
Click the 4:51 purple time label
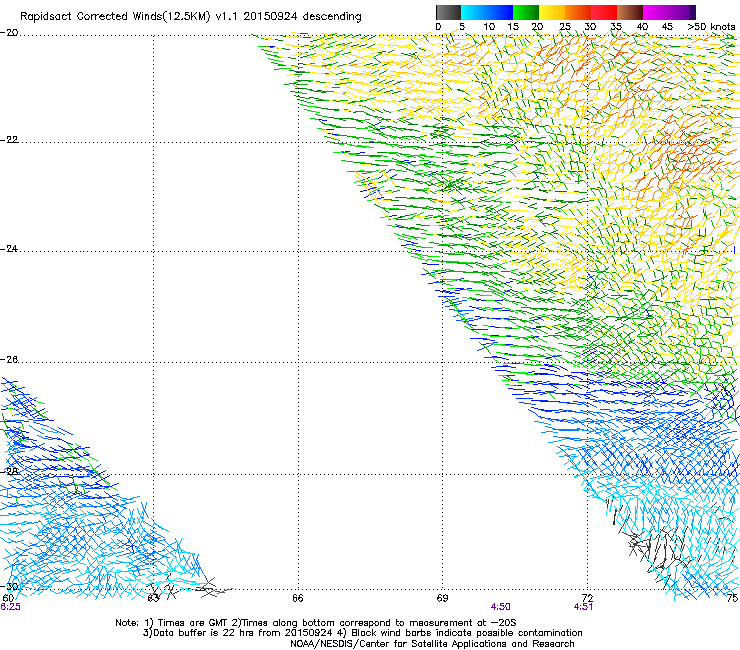(x=583, y=607)
